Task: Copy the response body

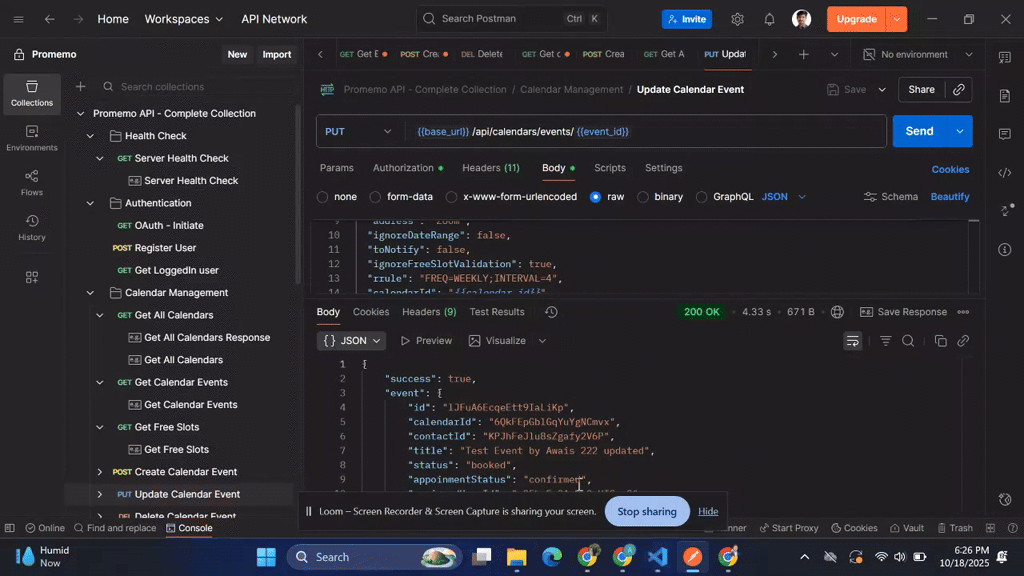Action: [x=940, y=341]
